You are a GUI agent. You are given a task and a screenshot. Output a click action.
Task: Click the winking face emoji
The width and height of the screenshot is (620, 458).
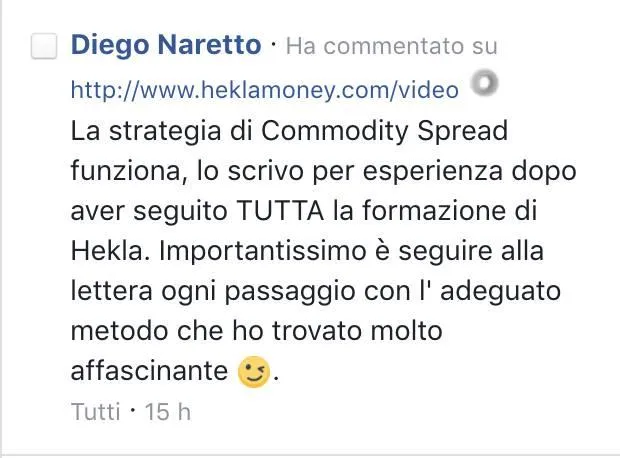point(254,372)
